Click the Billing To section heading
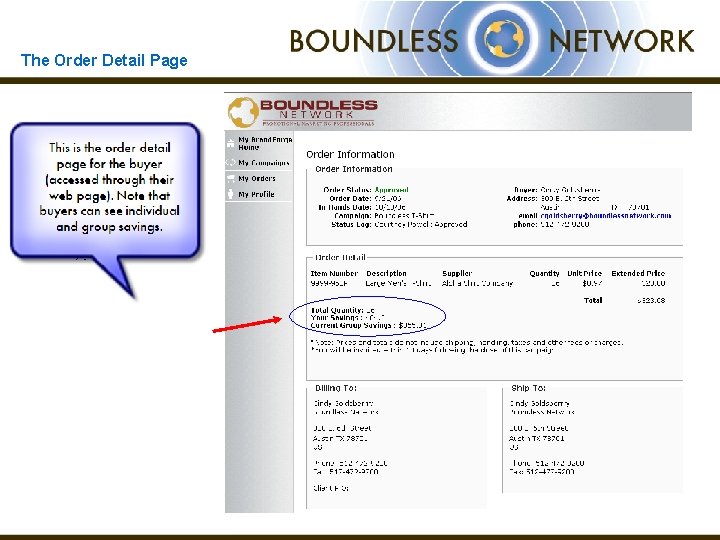 [336, 388]
